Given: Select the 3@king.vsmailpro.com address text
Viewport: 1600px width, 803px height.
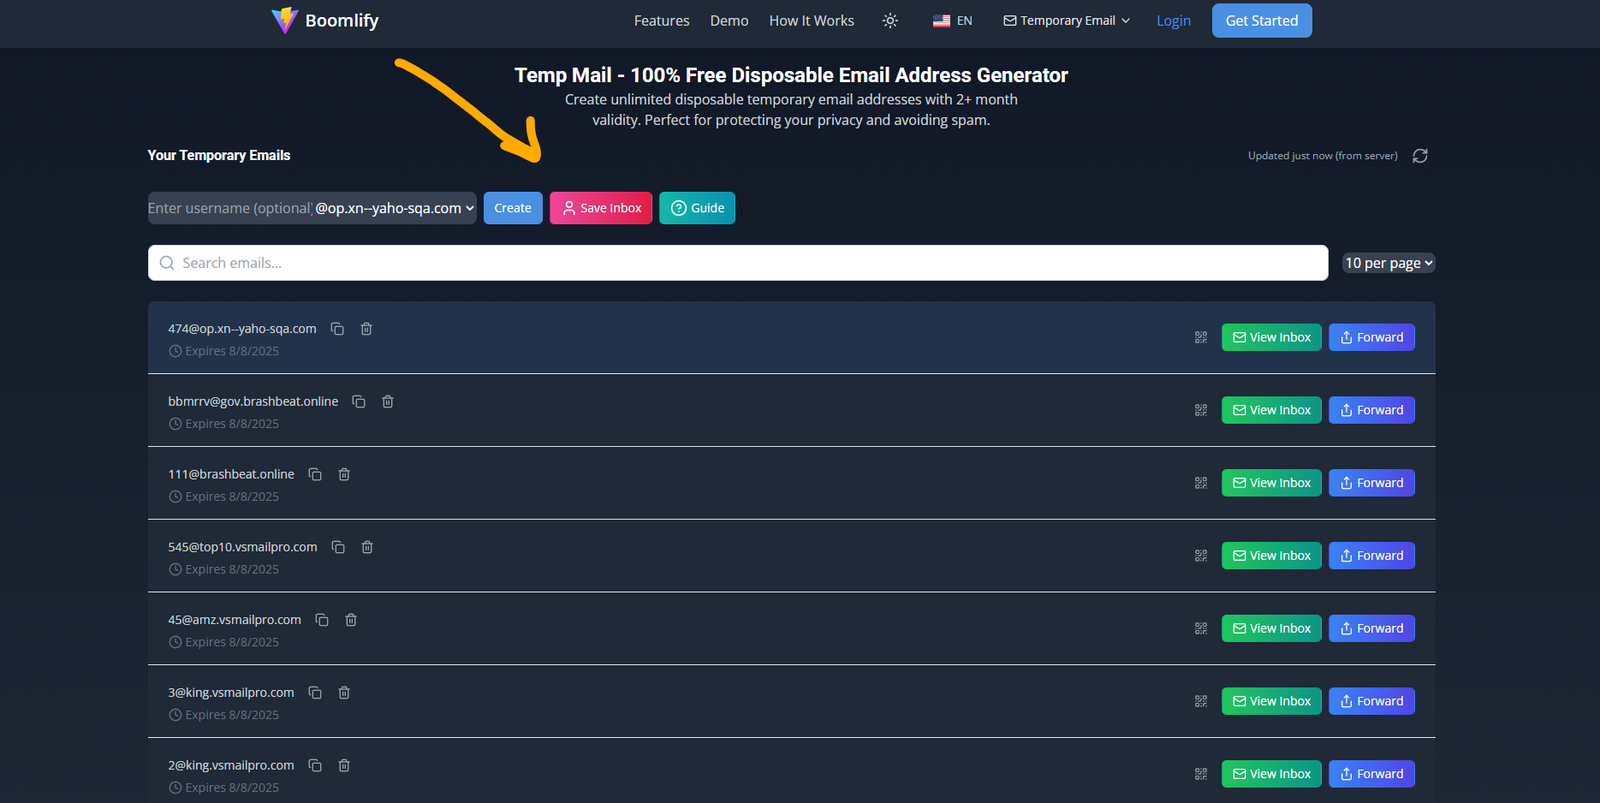Looking at the screenshot, I should [231, 693].
